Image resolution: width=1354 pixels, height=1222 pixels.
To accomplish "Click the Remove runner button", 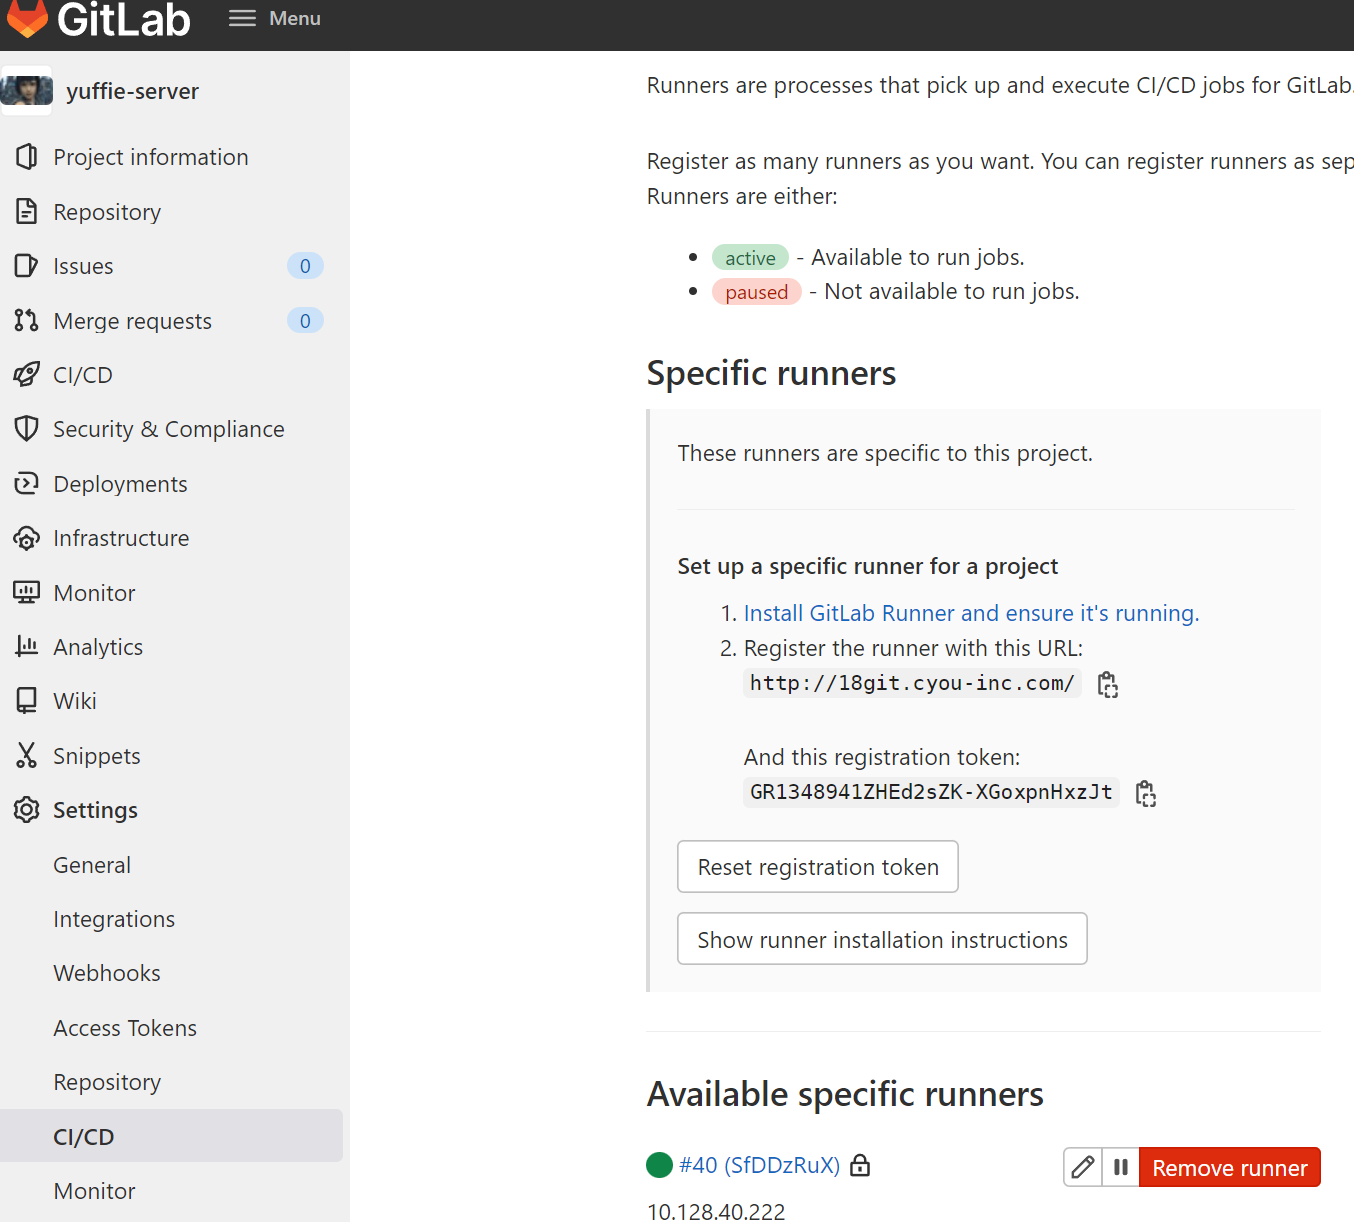I will coord(1230,1167).
